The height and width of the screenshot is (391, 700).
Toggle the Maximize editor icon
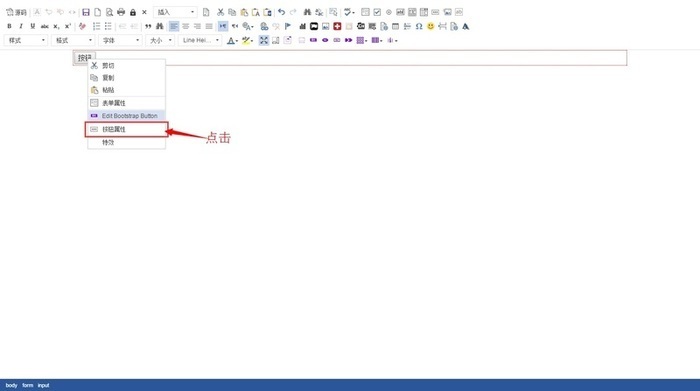pyautogui.click(x=264, y=40)
